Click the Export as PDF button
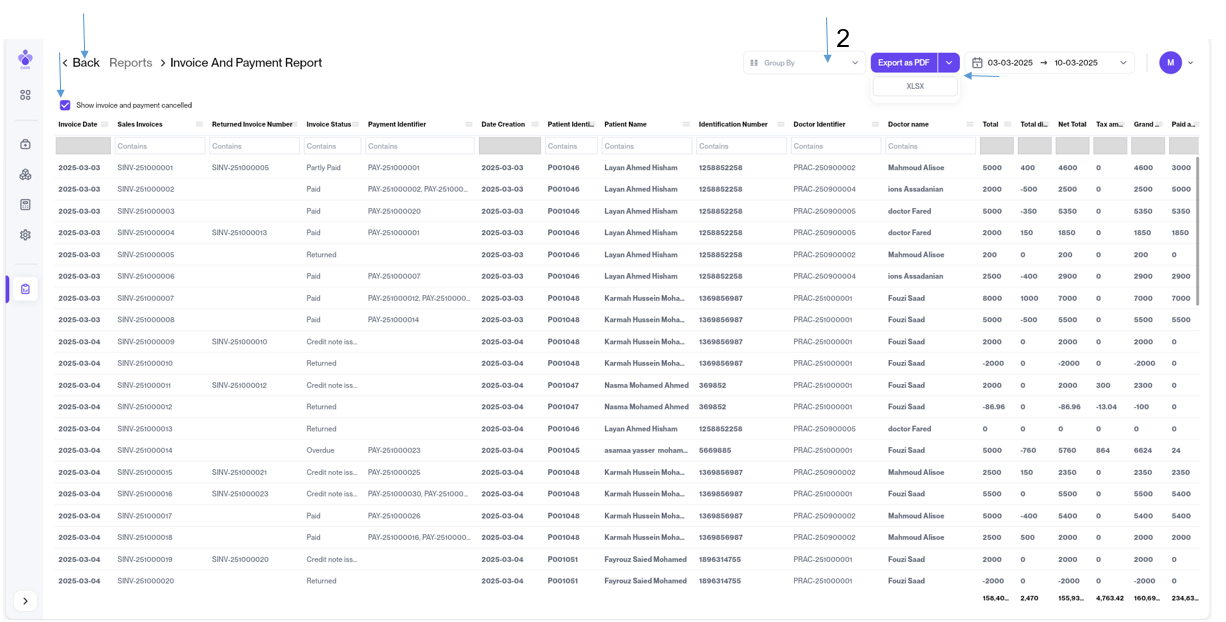The width and height of the screenshot is (1226, 622). tap(903, 63)
